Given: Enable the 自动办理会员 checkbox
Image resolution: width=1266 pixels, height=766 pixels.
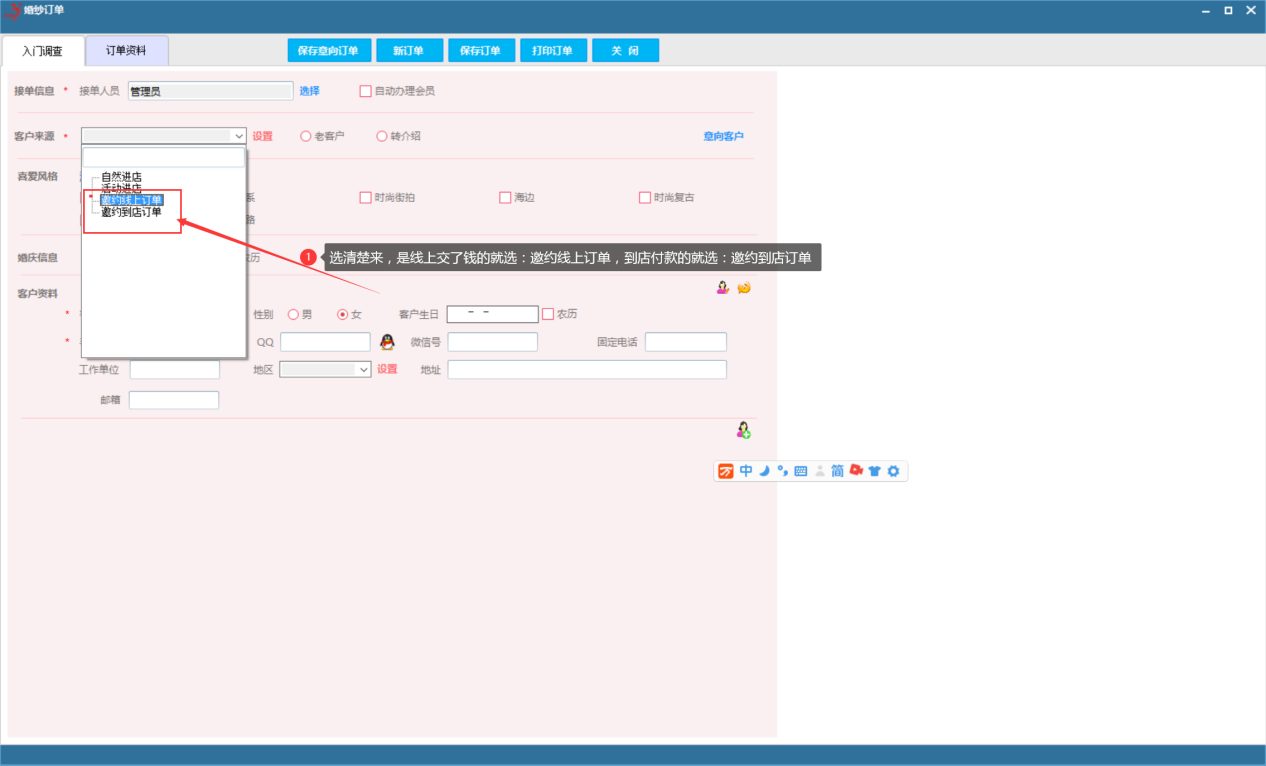Looking at the screenshot, I should coord(365,91).
